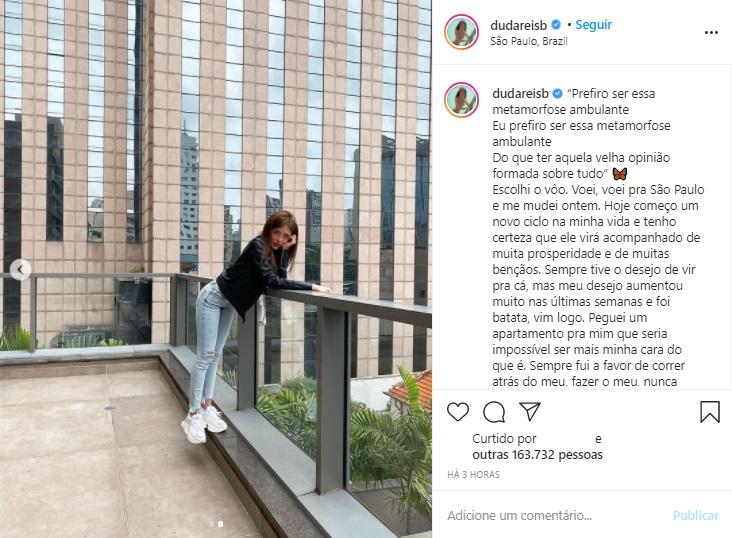The height and width of the screenshot is (538, 732).
Task: Open dudareisb profile picture in header
Action: click(x=461, y=32)
